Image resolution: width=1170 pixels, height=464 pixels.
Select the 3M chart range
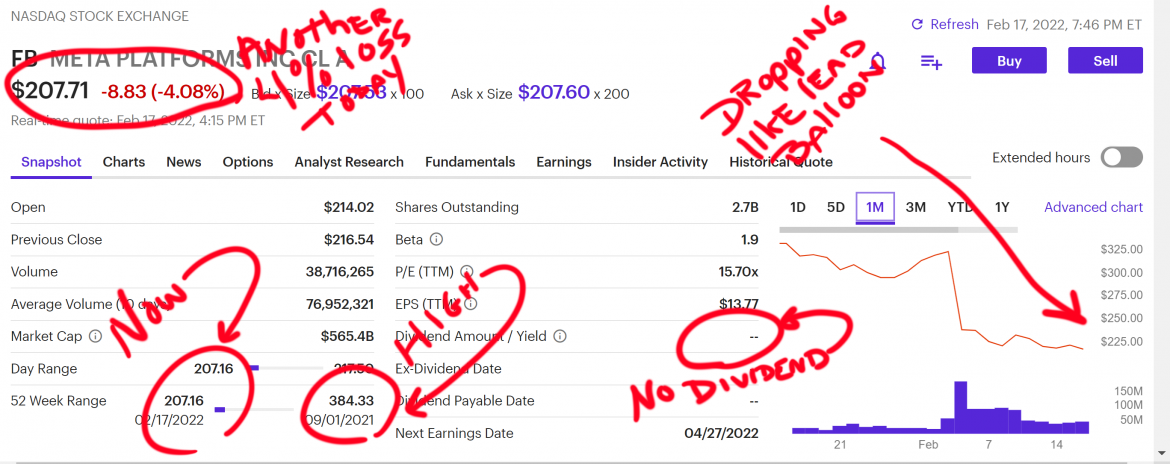click(x=916, y=207)
